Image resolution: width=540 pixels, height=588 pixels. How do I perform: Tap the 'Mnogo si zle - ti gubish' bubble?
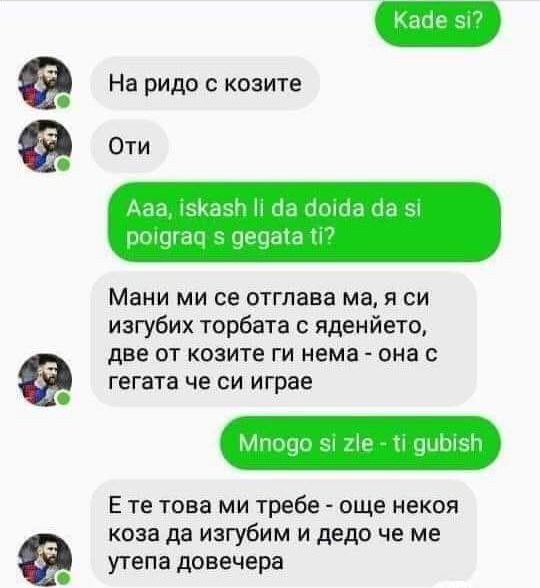tap(360, 444)
